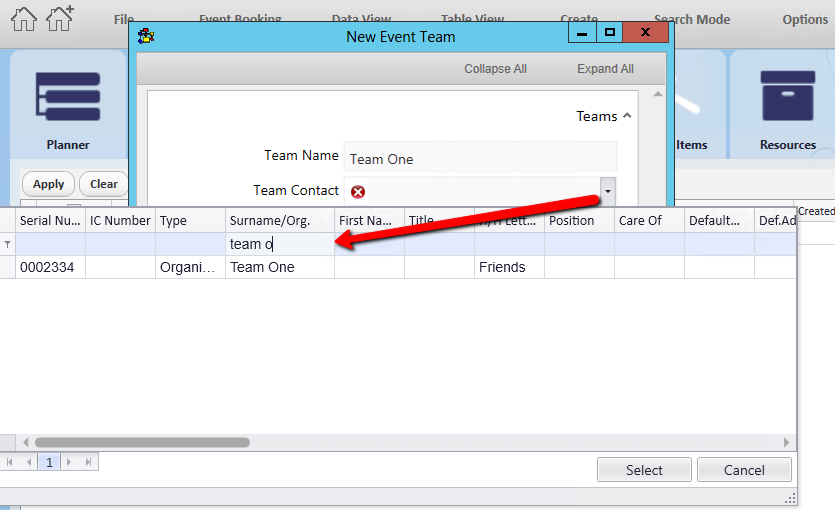The height and width of the screenshot is (510, 835).
Task: Click Expand All in the dialog
Action: point(605,69)
